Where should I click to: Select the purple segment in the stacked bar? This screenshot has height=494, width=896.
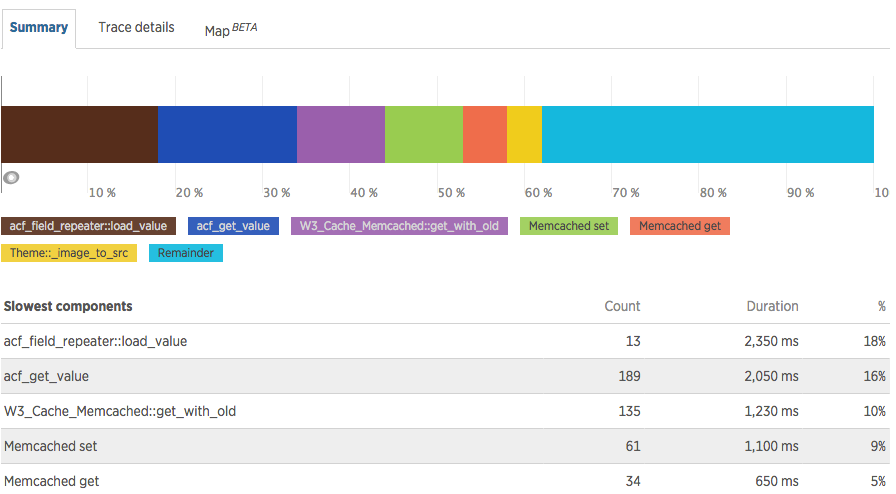341,134
